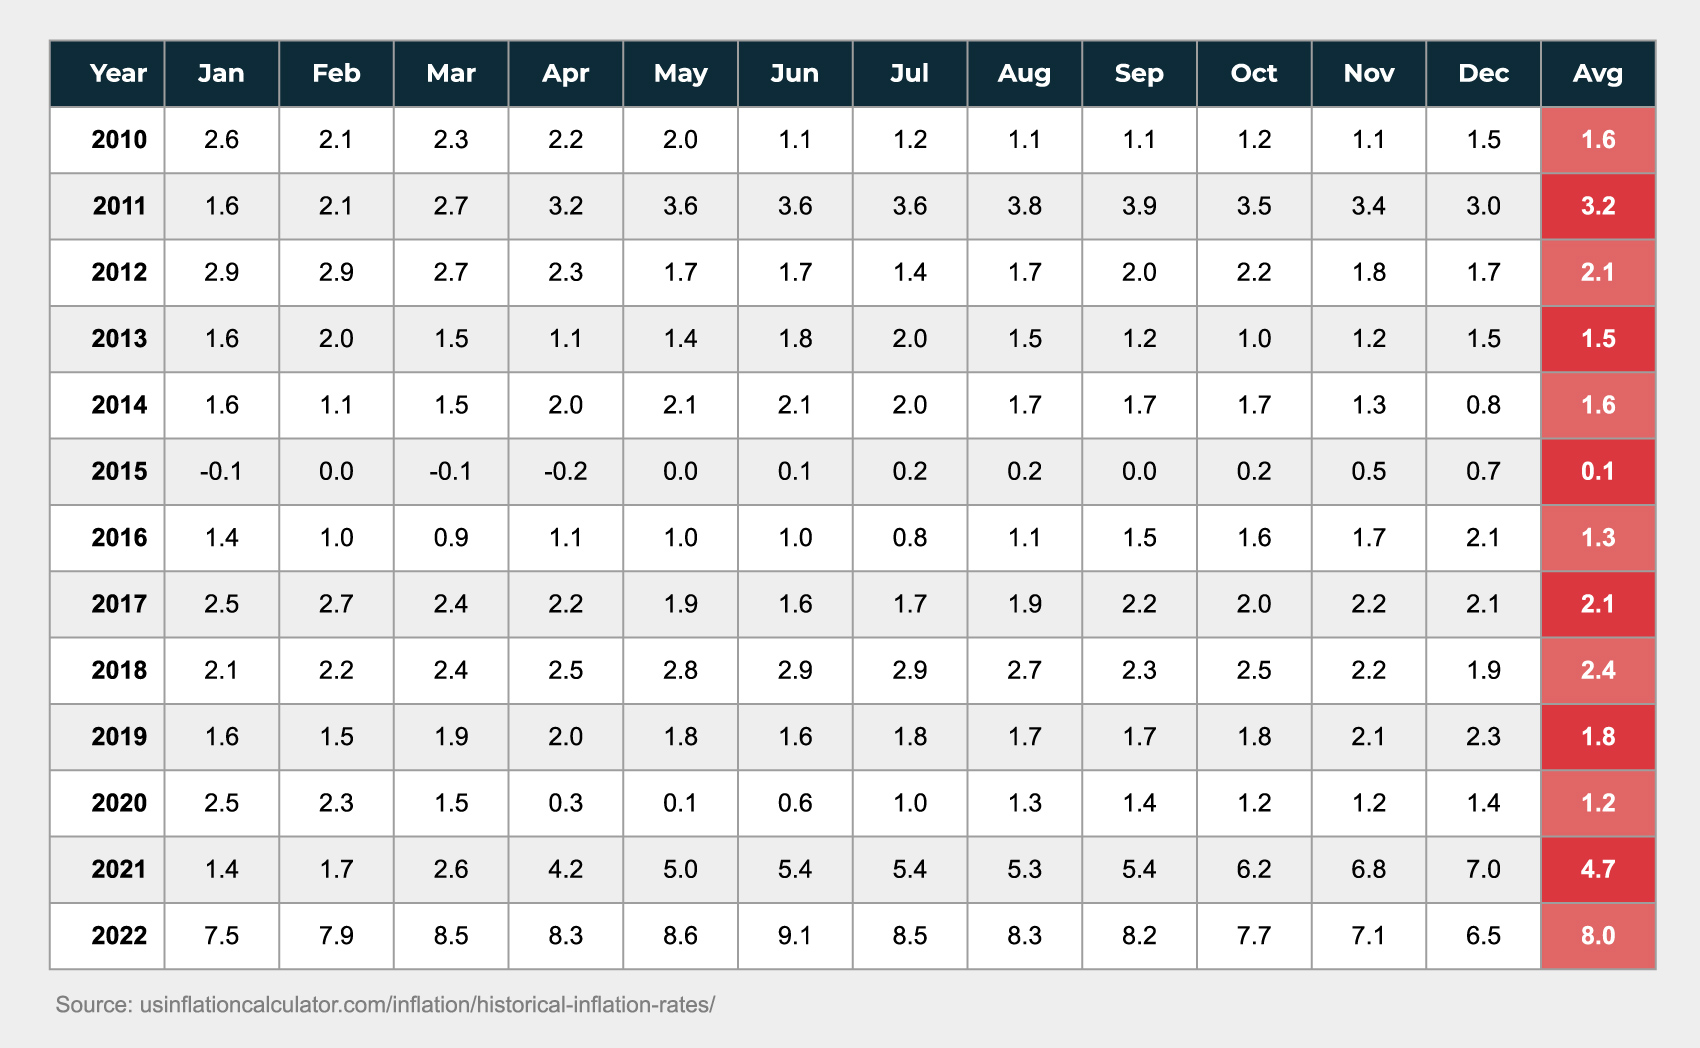
Task: Click the 2022 row label
Action: [x=118, y=935]
